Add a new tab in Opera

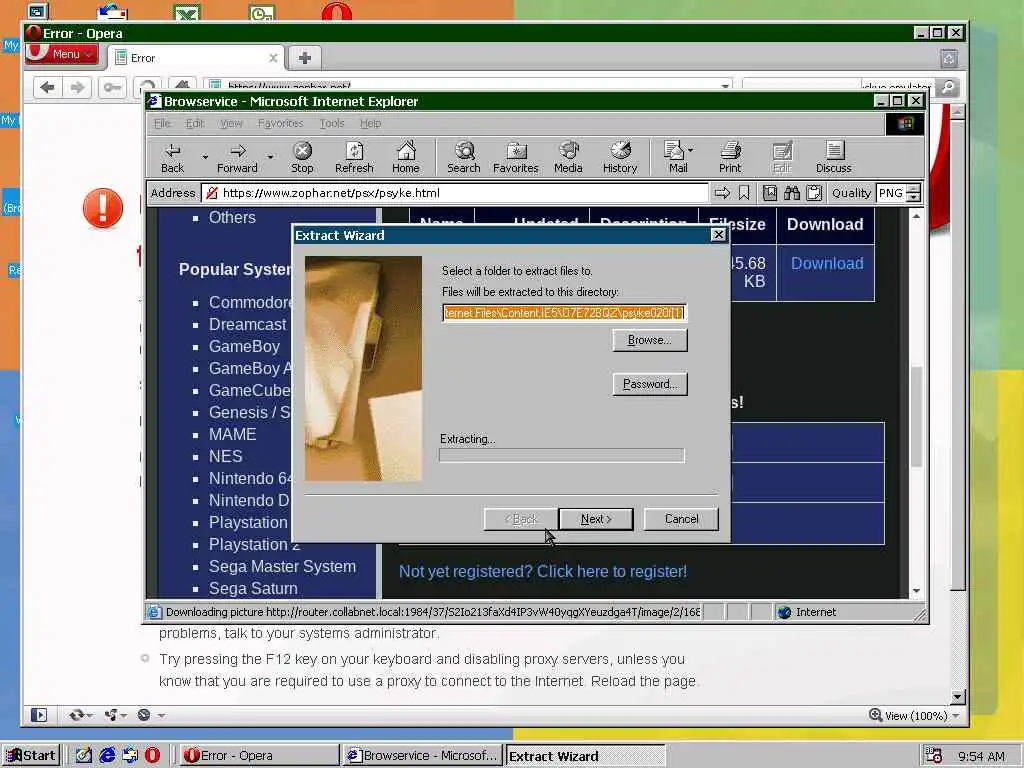[x=304, y=58]
